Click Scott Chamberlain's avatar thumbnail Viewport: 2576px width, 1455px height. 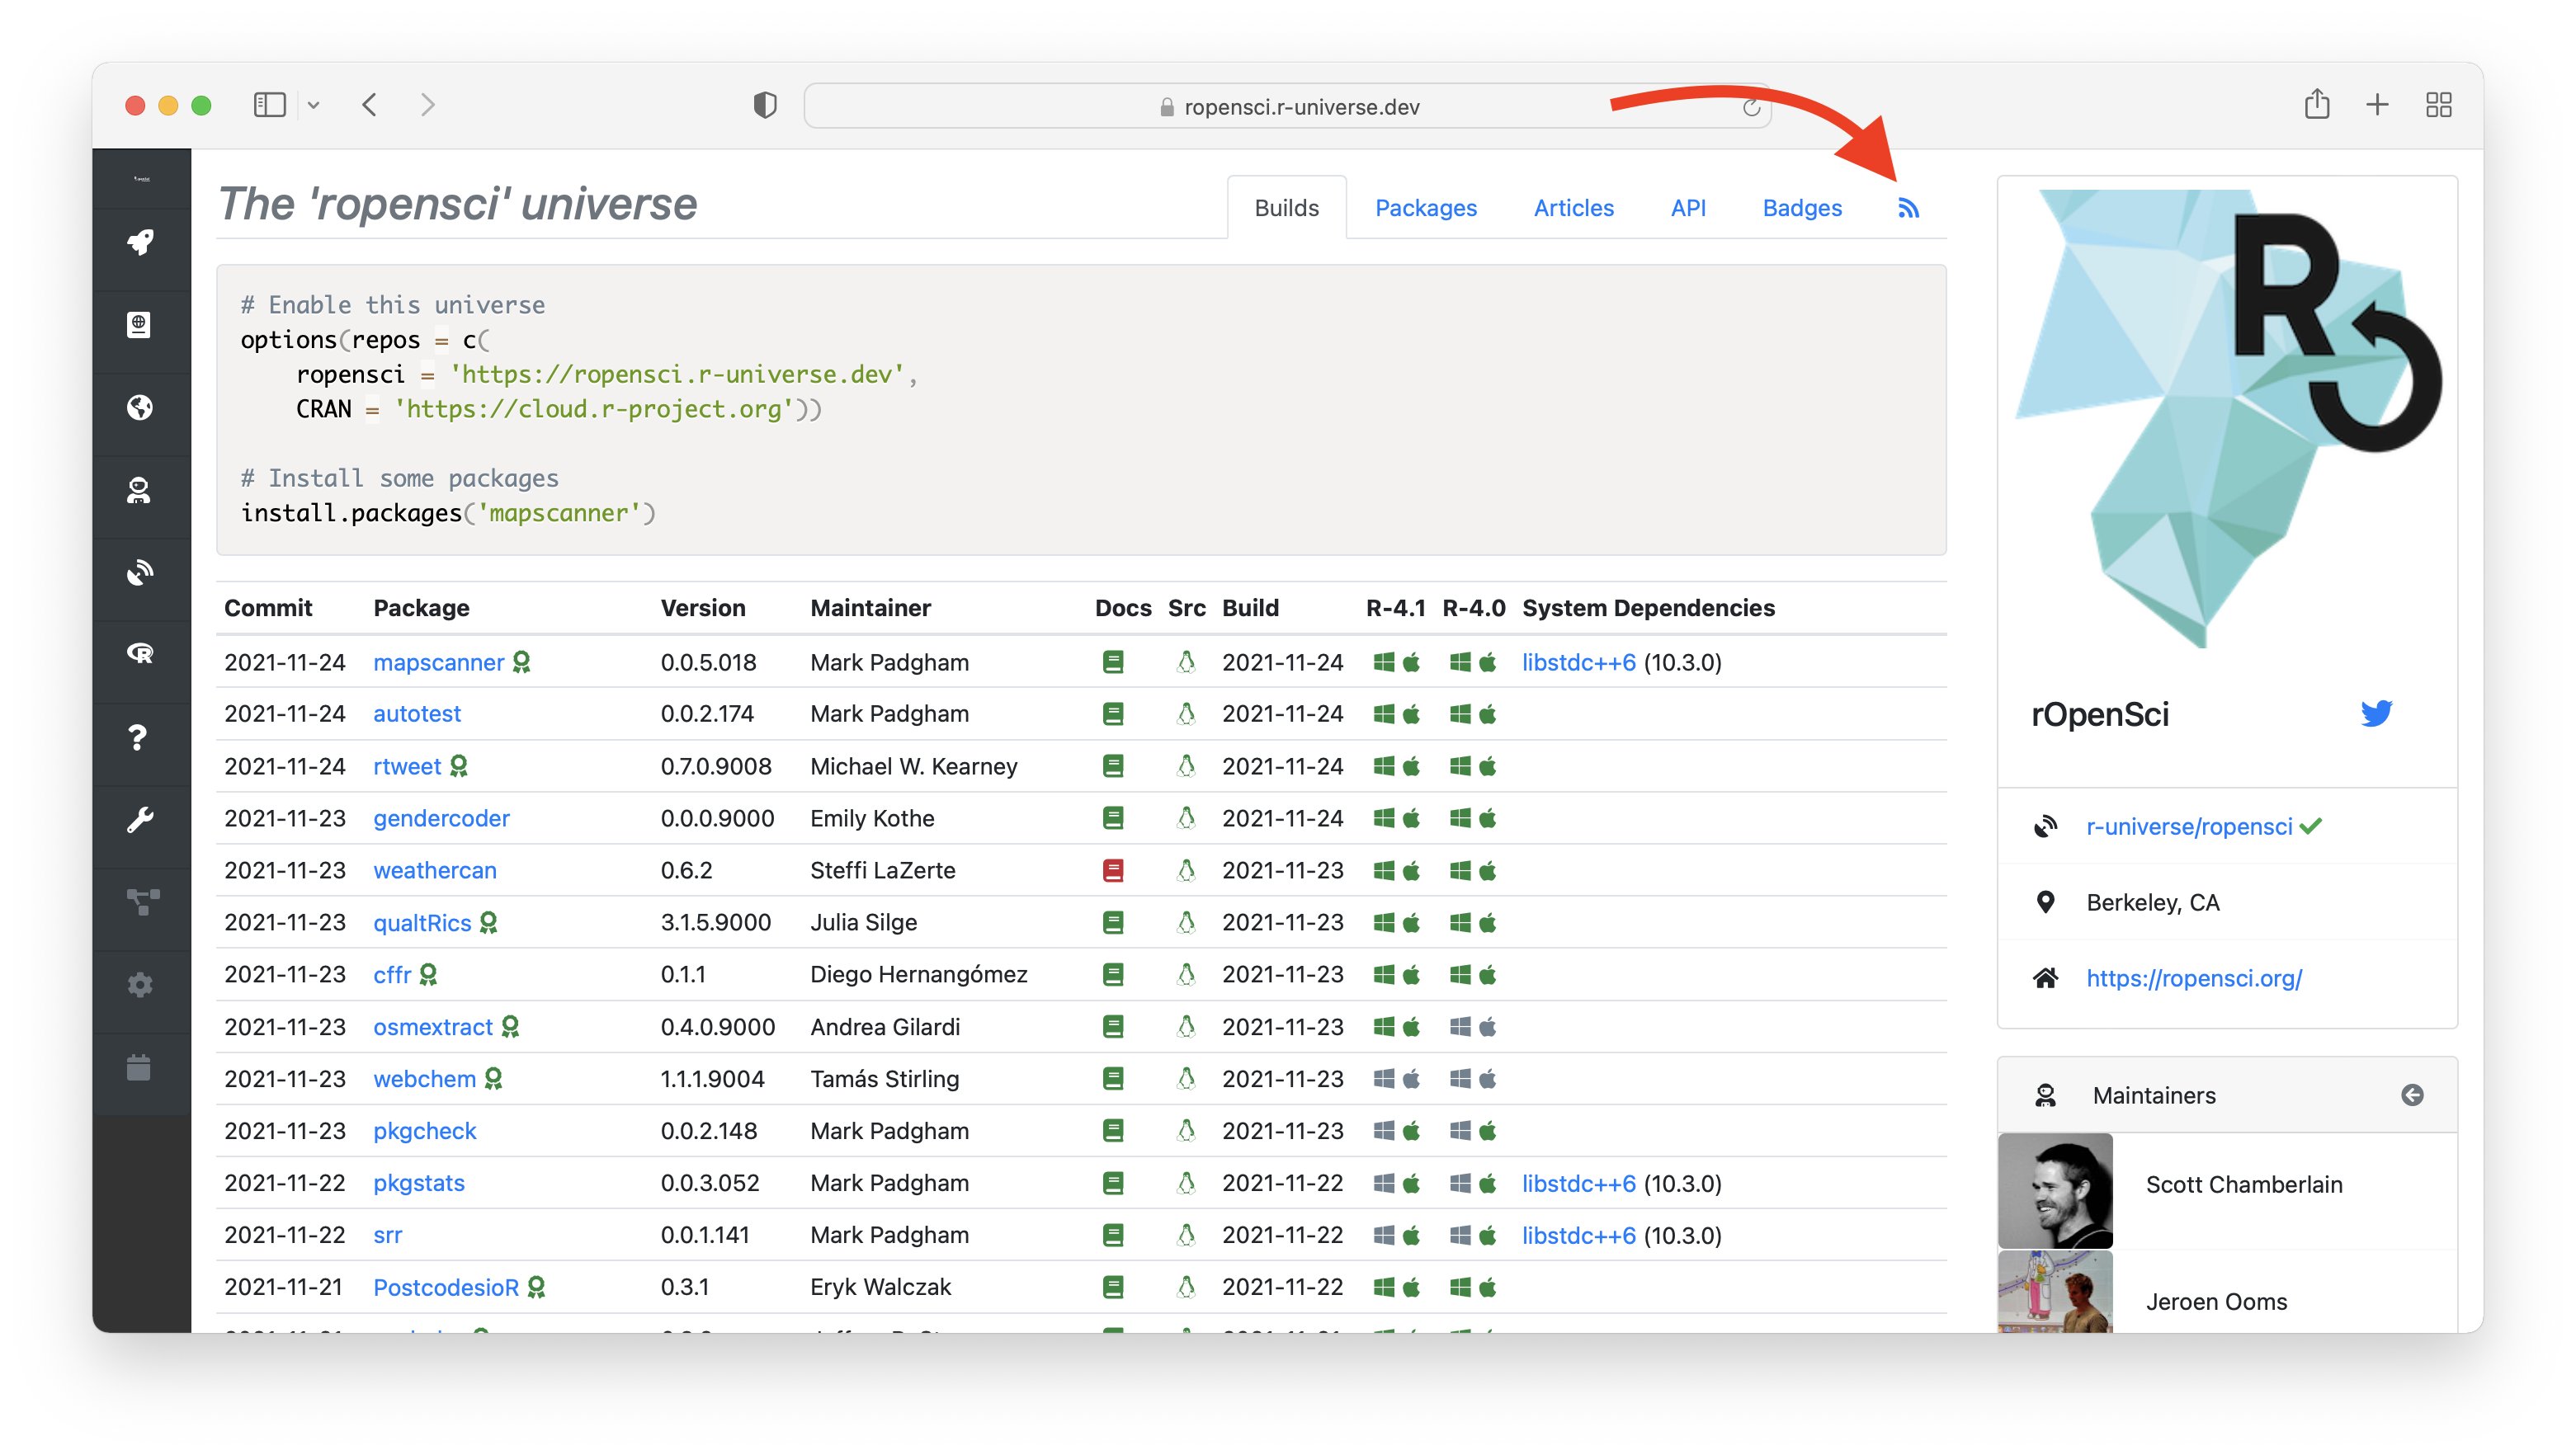tap(2055, 1190)
